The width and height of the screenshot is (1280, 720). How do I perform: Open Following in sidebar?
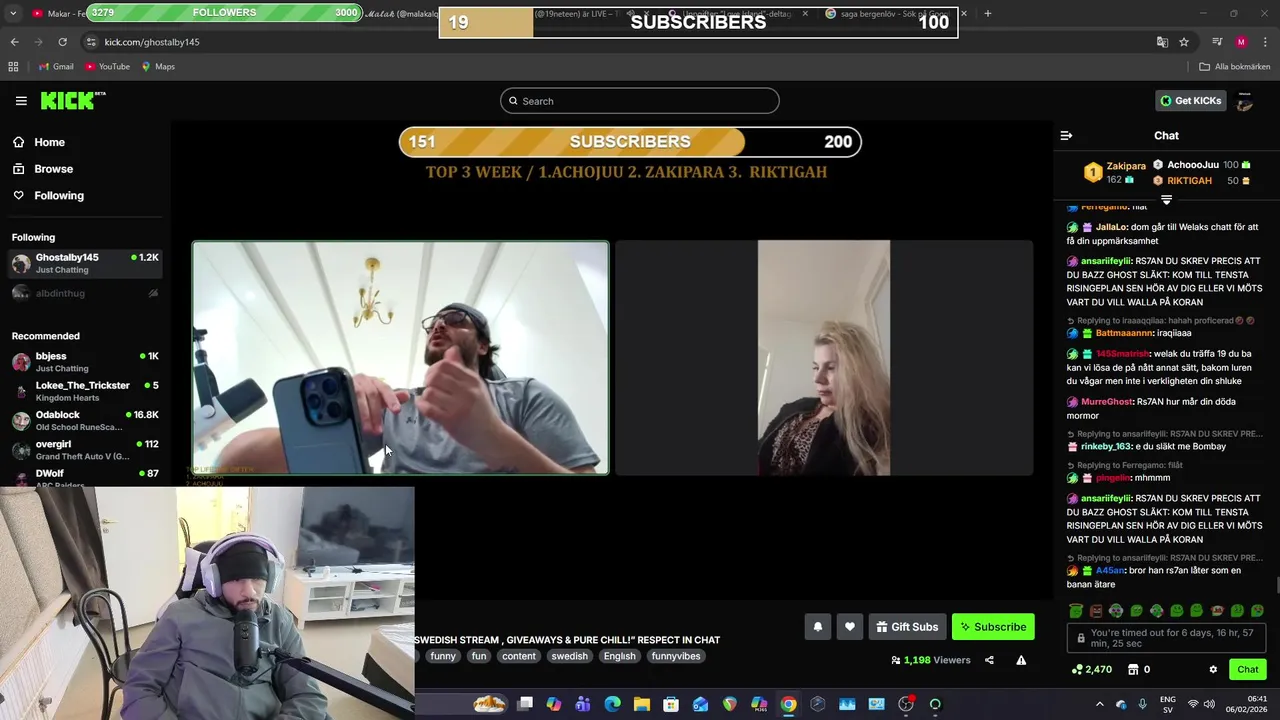pyautogui.click(x=58, y=196)
